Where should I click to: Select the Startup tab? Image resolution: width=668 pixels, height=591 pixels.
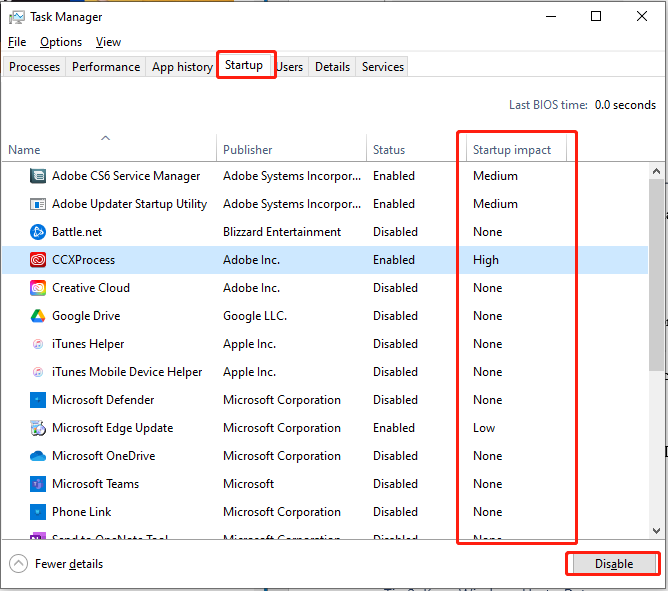(x=244, y=65)
